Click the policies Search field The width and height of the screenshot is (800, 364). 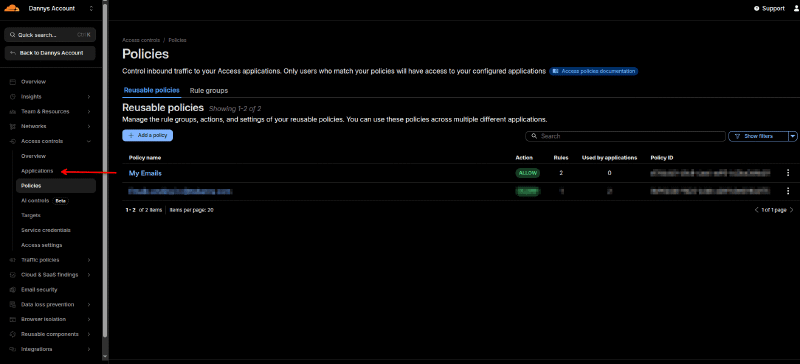click(625, 136)
